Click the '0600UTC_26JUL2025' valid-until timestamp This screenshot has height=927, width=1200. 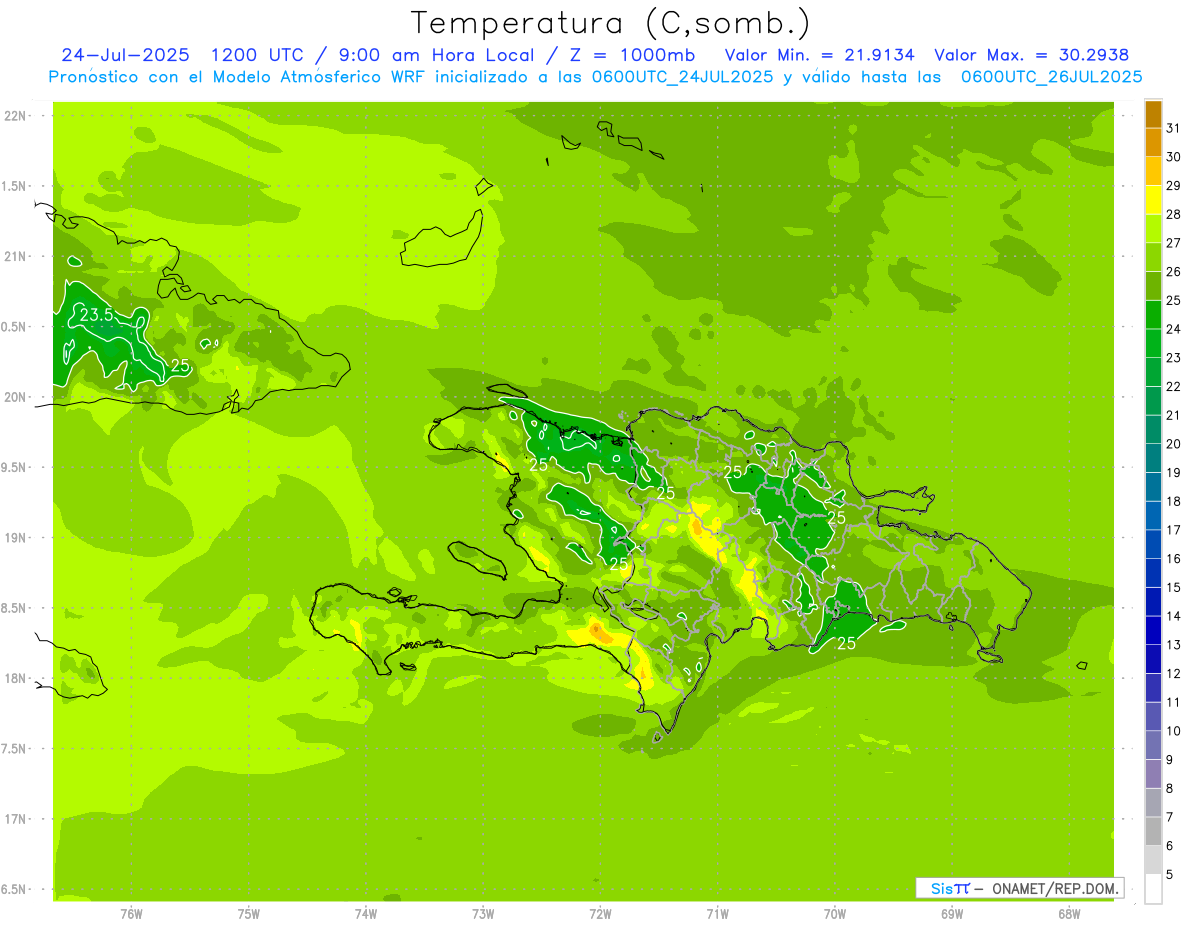pos(1051,77)
